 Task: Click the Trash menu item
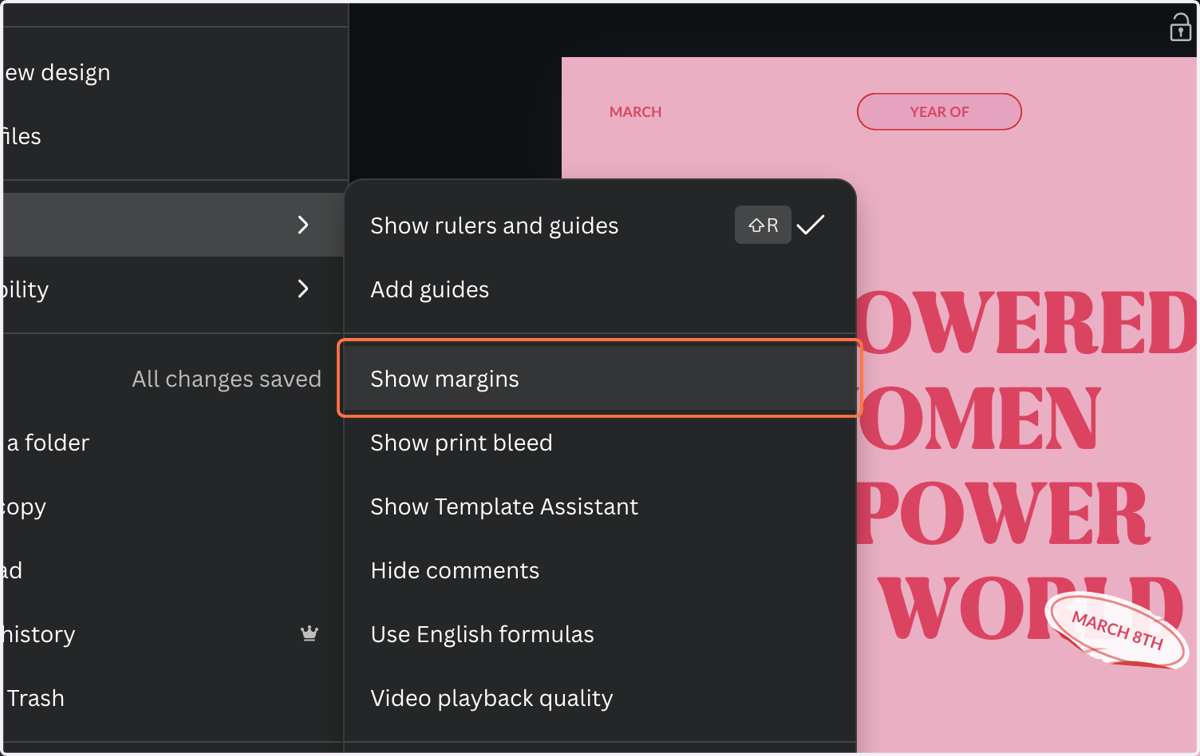(x=174, y=698)
